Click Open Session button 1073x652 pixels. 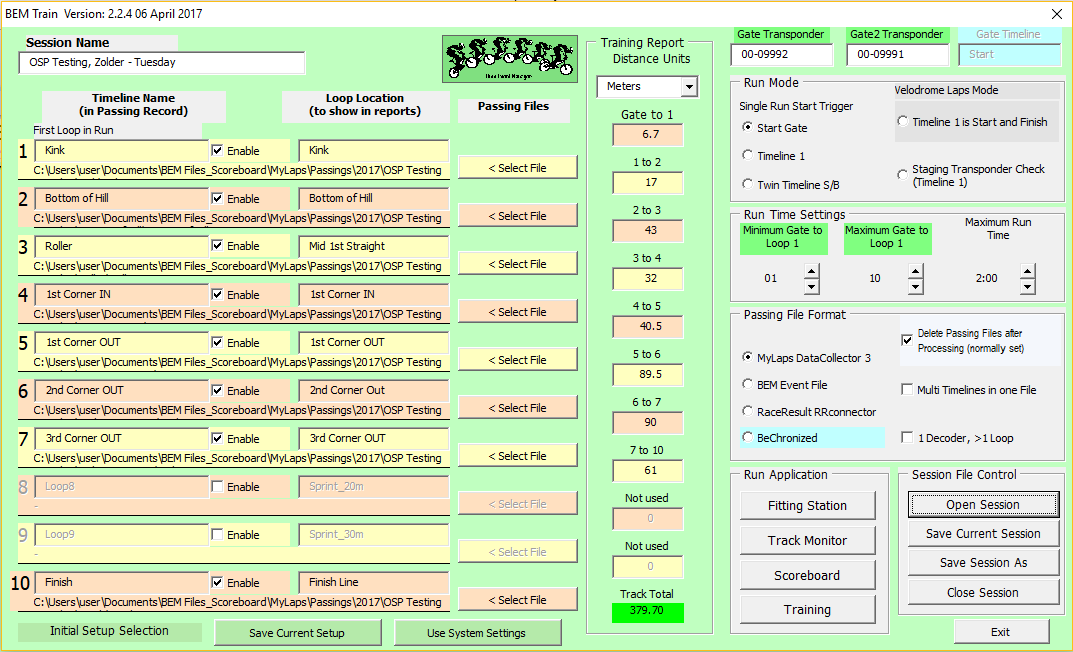[x=983, y=504]
